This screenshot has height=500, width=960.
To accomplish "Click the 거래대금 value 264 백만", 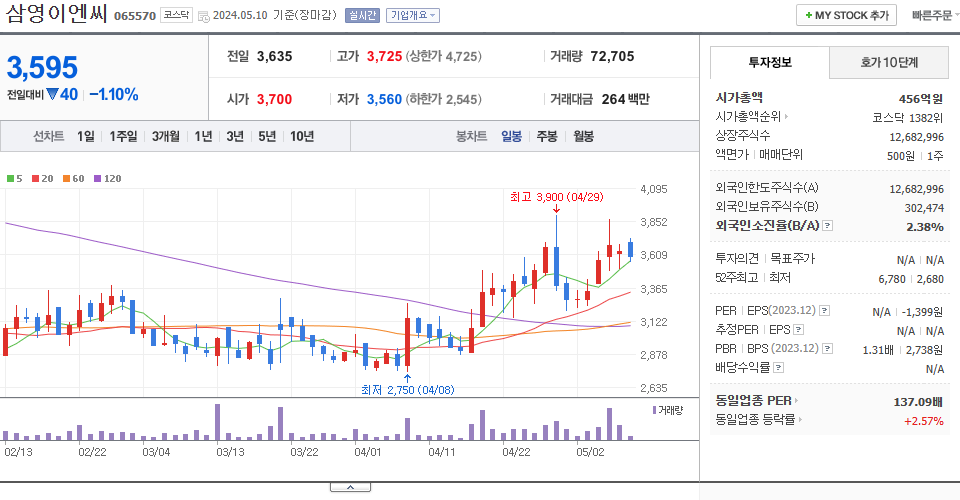I will coord(625,99).
